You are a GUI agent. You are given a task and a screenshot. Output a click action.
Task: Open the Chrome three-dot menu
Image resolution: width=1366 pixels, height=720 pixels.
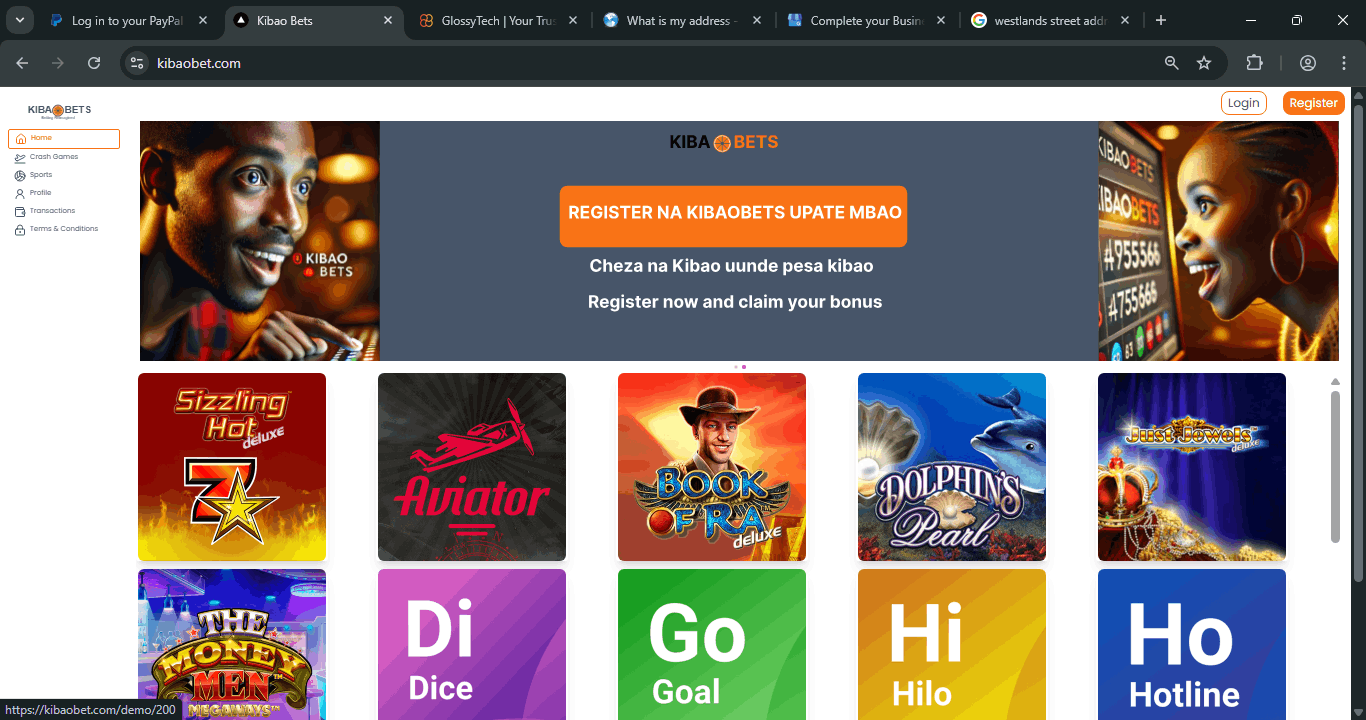tap(1344, 62)
